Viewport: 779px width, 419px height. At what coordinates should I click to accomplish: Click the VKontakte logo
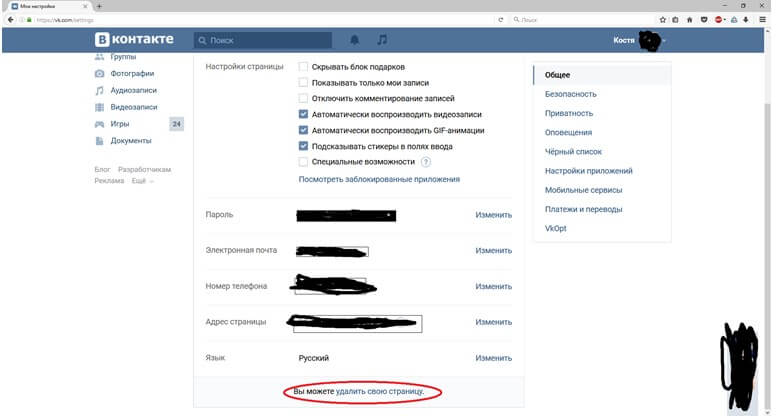pyautogui.click(x=134, y=40)
